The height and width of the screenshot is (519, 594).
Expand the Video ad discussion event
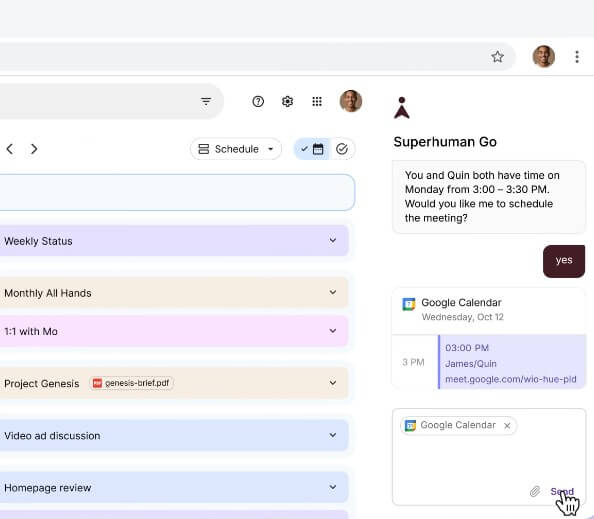tap(333, 435)
